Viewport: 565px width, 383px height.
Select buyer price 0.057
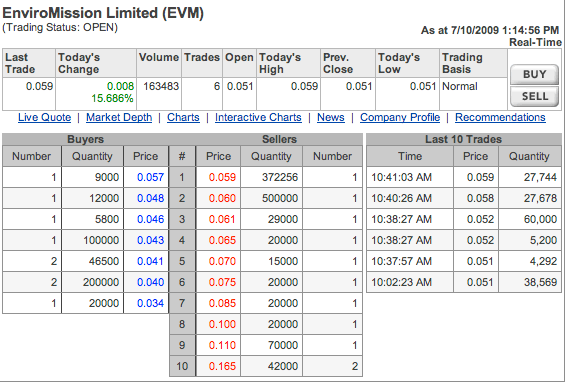pos(150,177)
